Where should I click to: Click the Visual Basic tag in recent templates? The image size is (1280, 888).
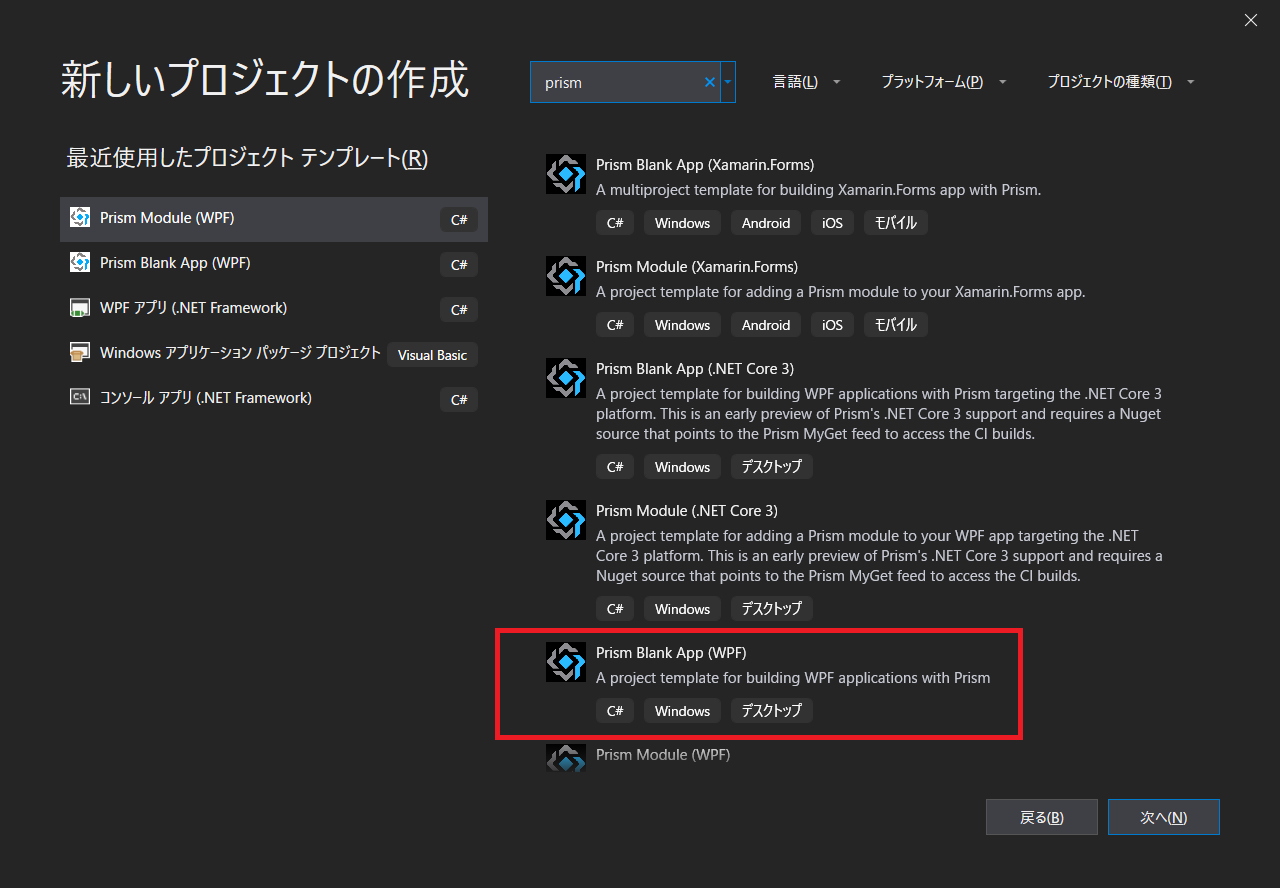(x=433, y=354)
